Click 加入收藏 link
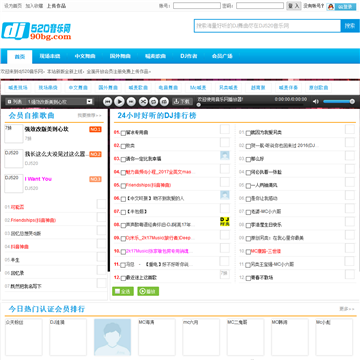This screenshot has width=360, height=360. point(34,6)
